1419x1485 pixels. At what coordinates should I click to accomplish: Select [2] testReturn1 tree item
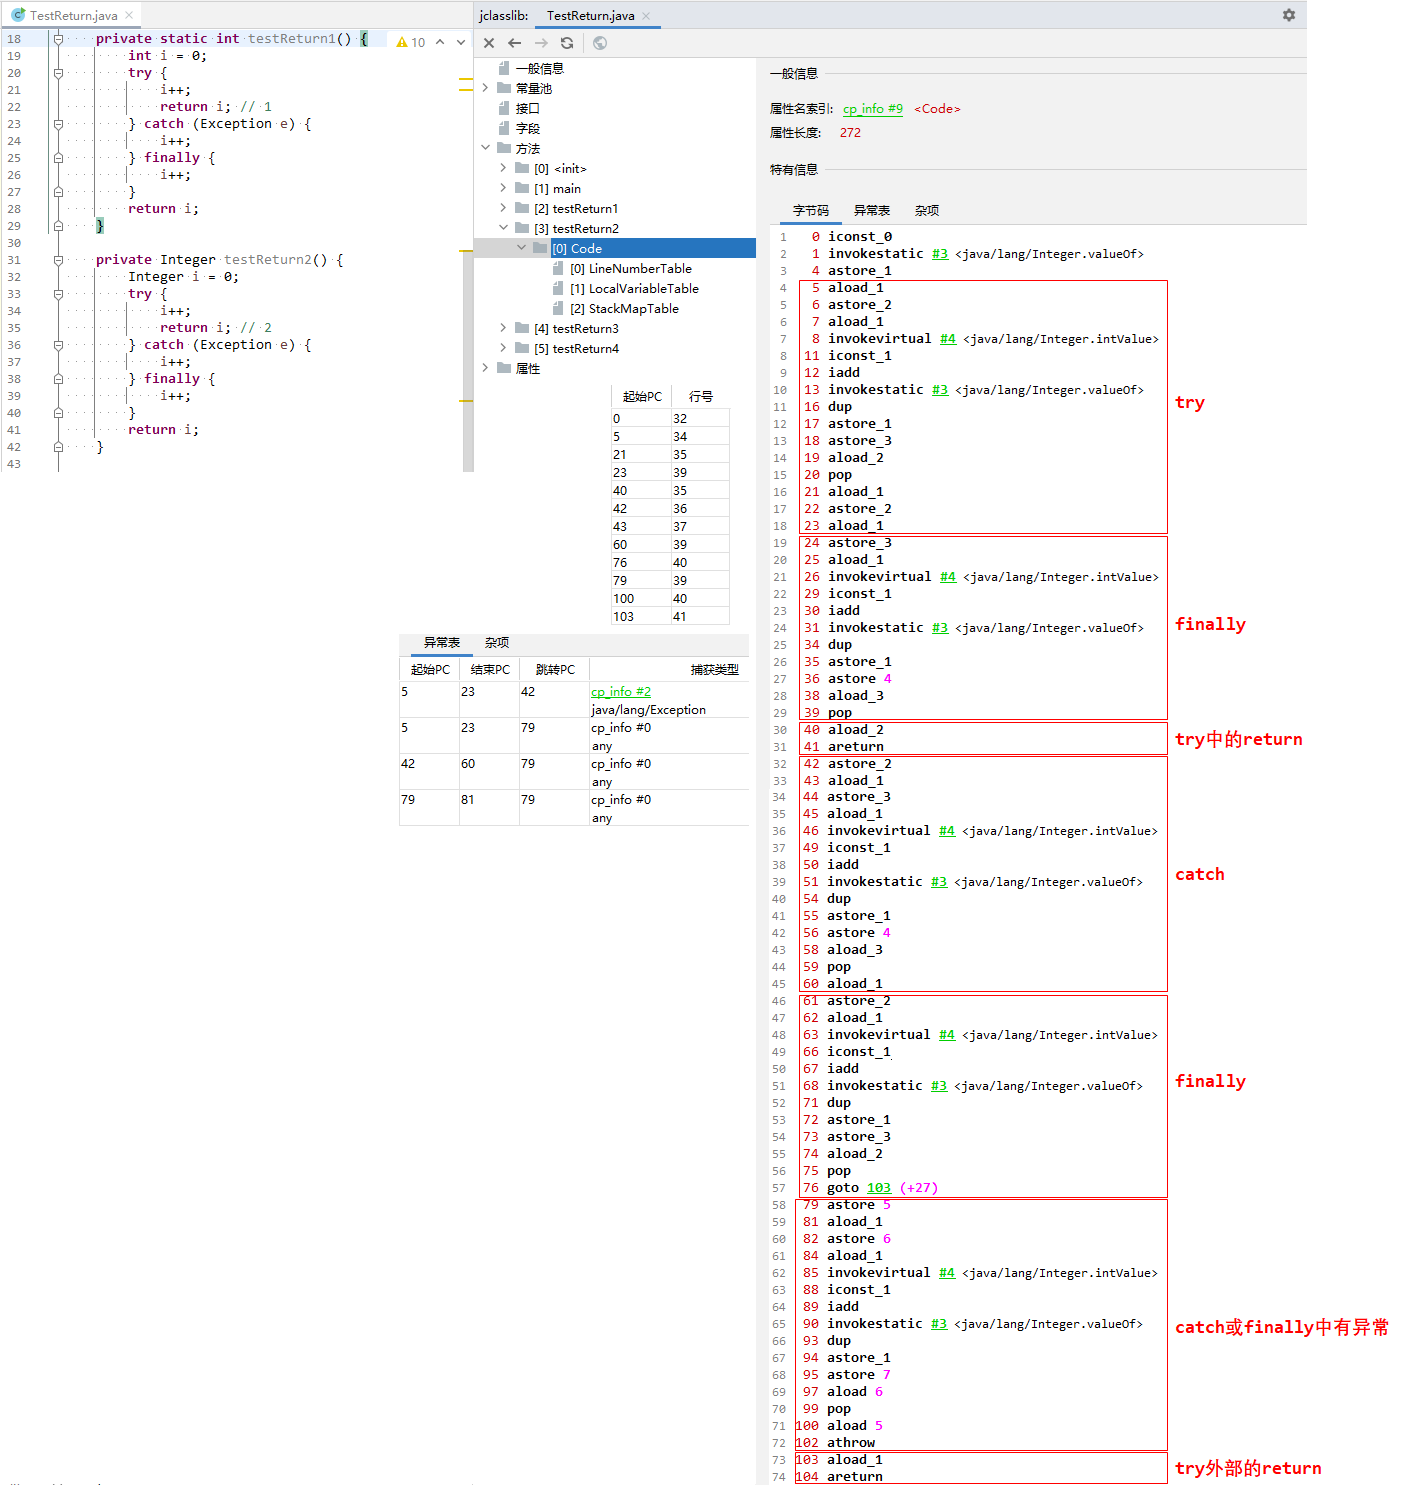pyautogui.click(x=576, y=208)
